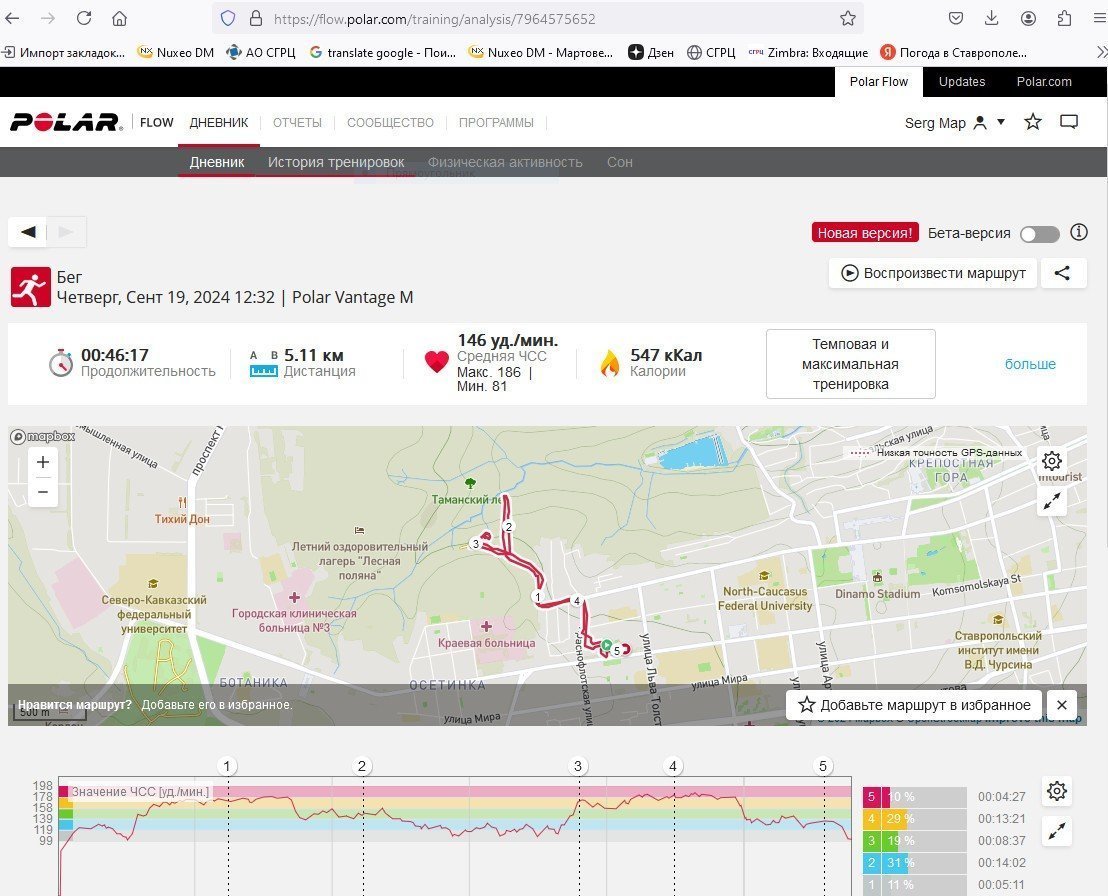
Task: Click the Polar logo
Action: [66, 122]
